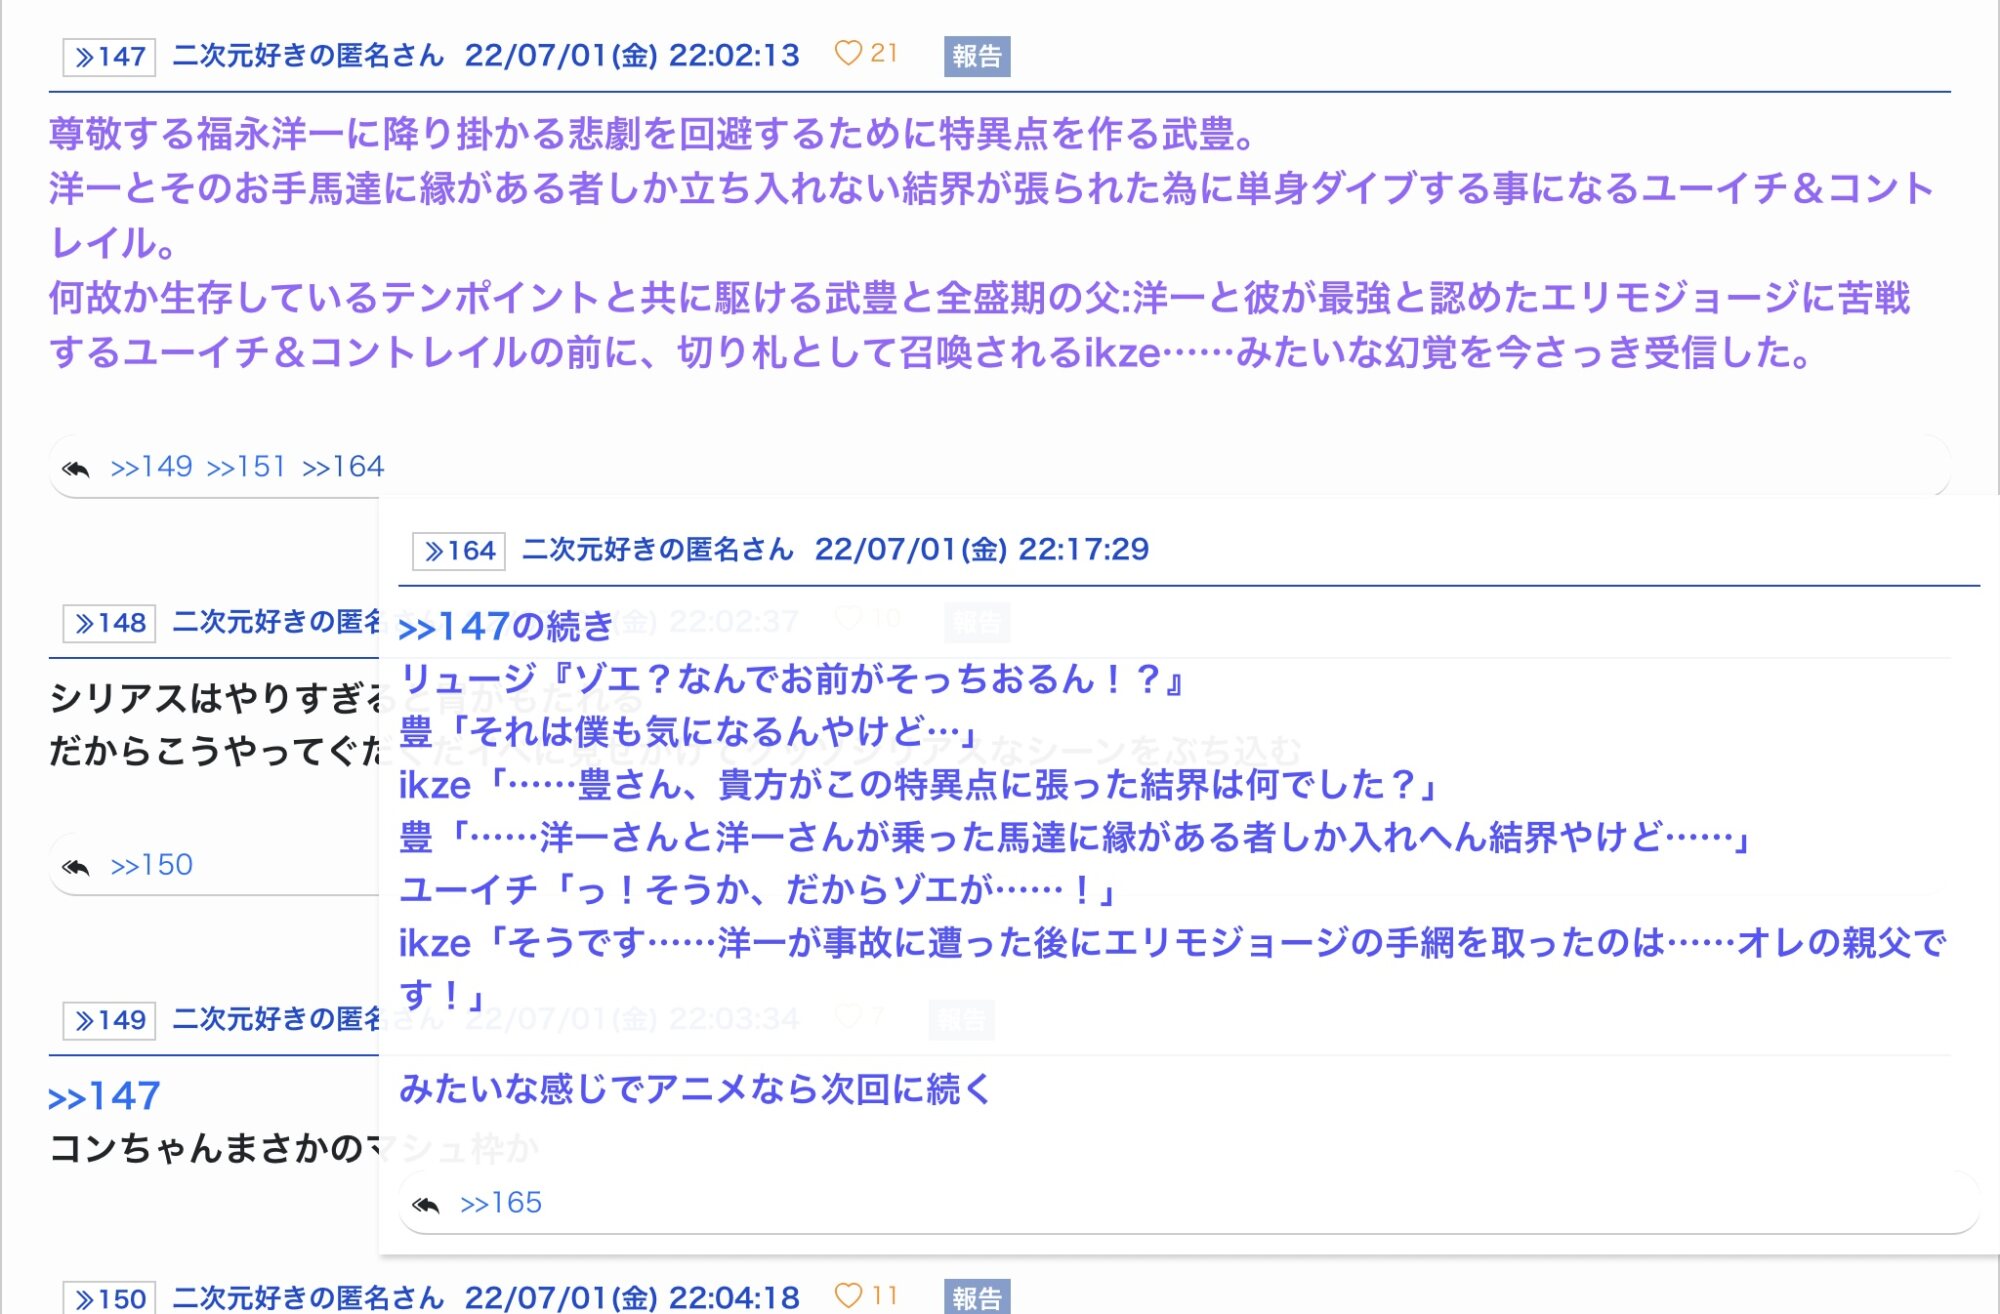Report post 150 with 報告 button
The width and height of the screenshot is (2000, 1314).
click(x=976, y=1297)
